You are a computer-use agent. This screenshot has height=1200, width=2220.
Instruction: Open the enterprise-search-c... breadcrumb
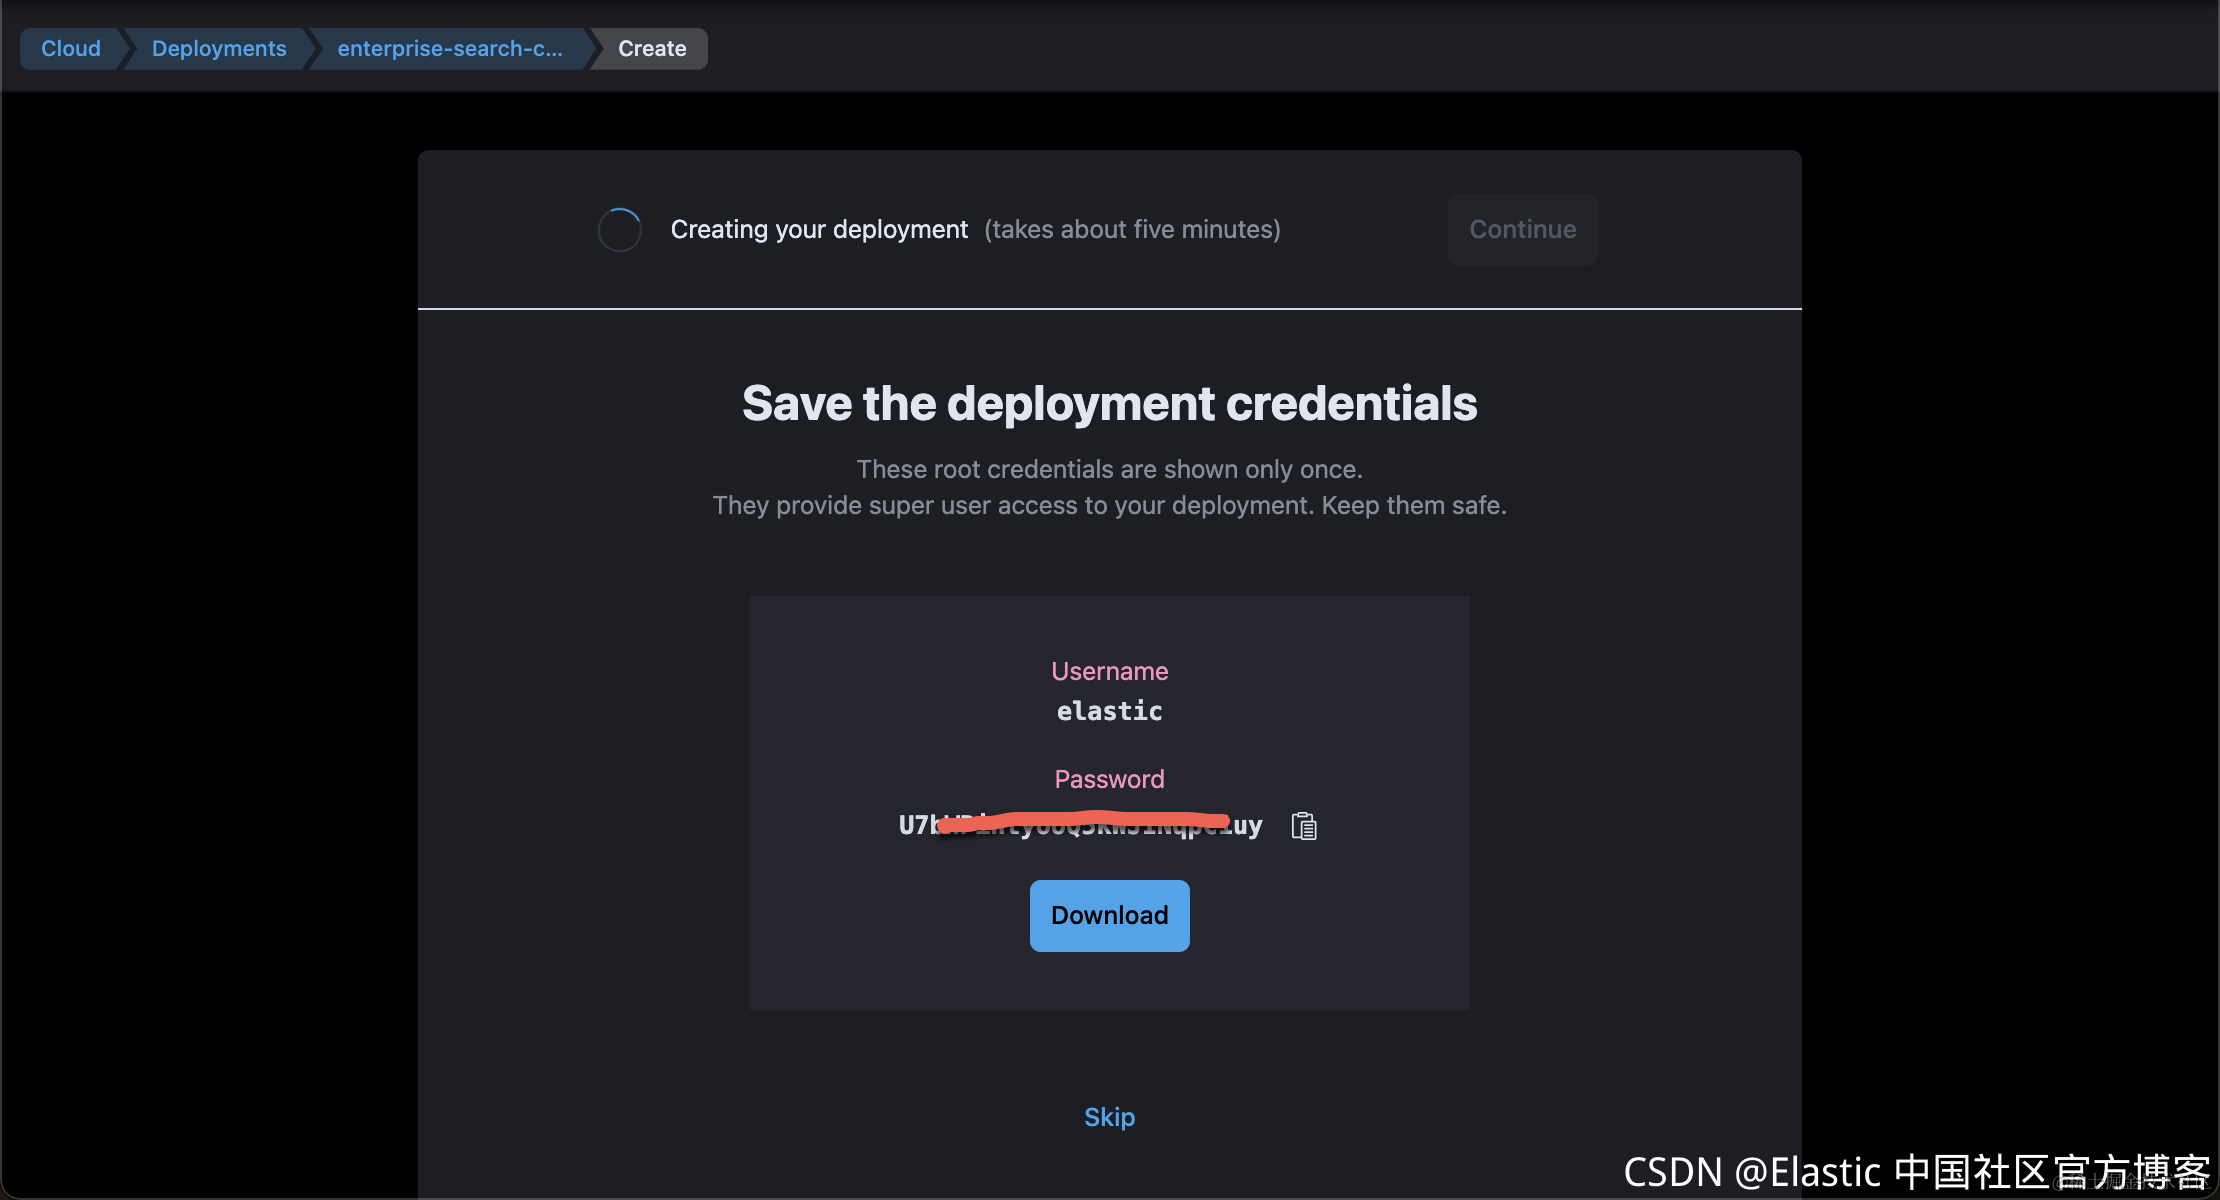click(x=449, y=48)
